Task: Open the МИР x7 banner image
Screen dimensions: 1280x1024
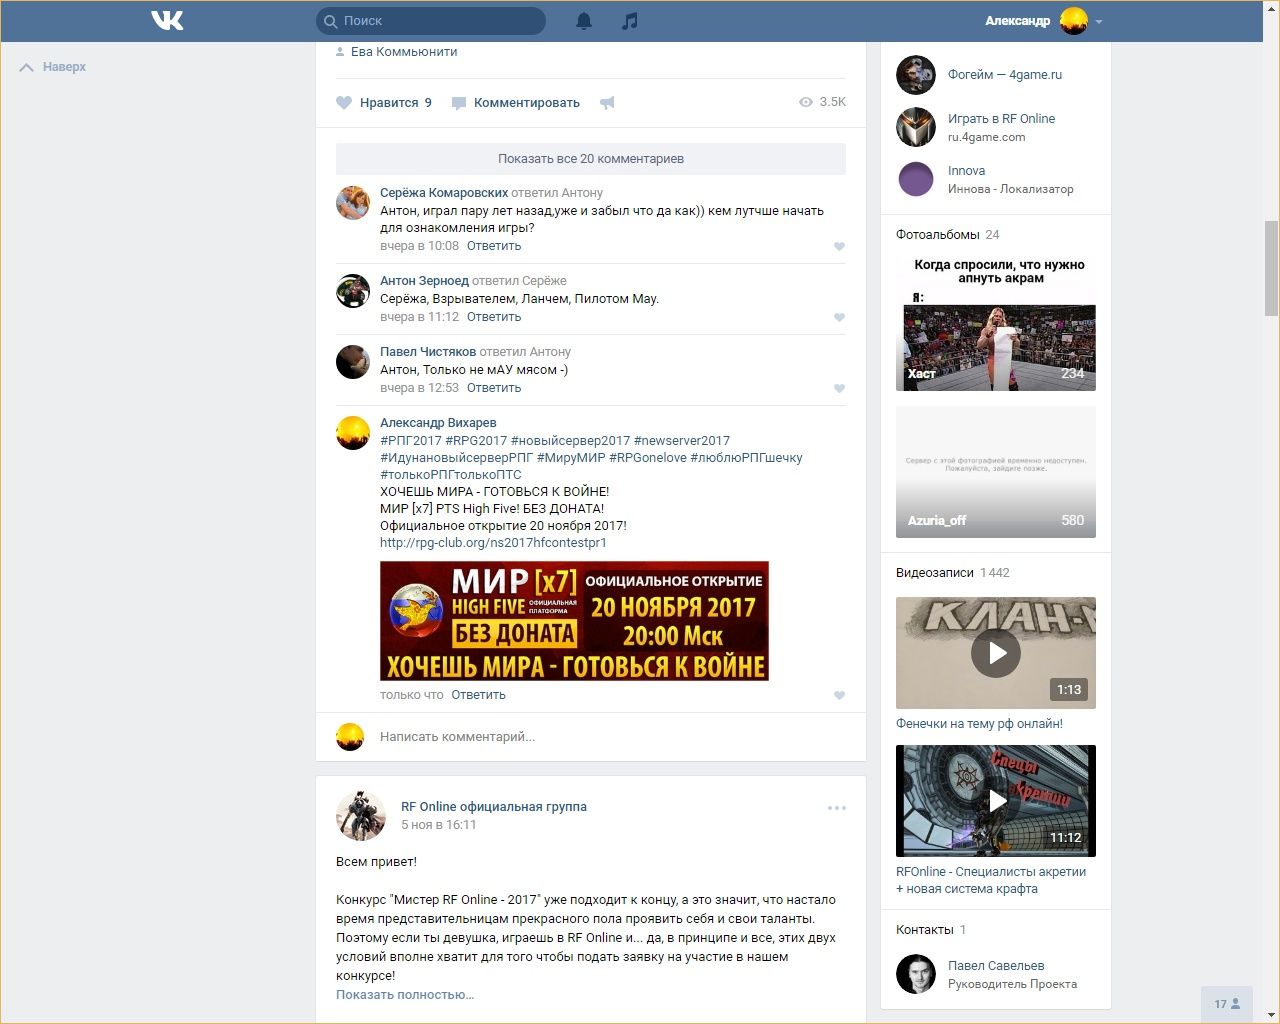Action: (x=574, y=621)
